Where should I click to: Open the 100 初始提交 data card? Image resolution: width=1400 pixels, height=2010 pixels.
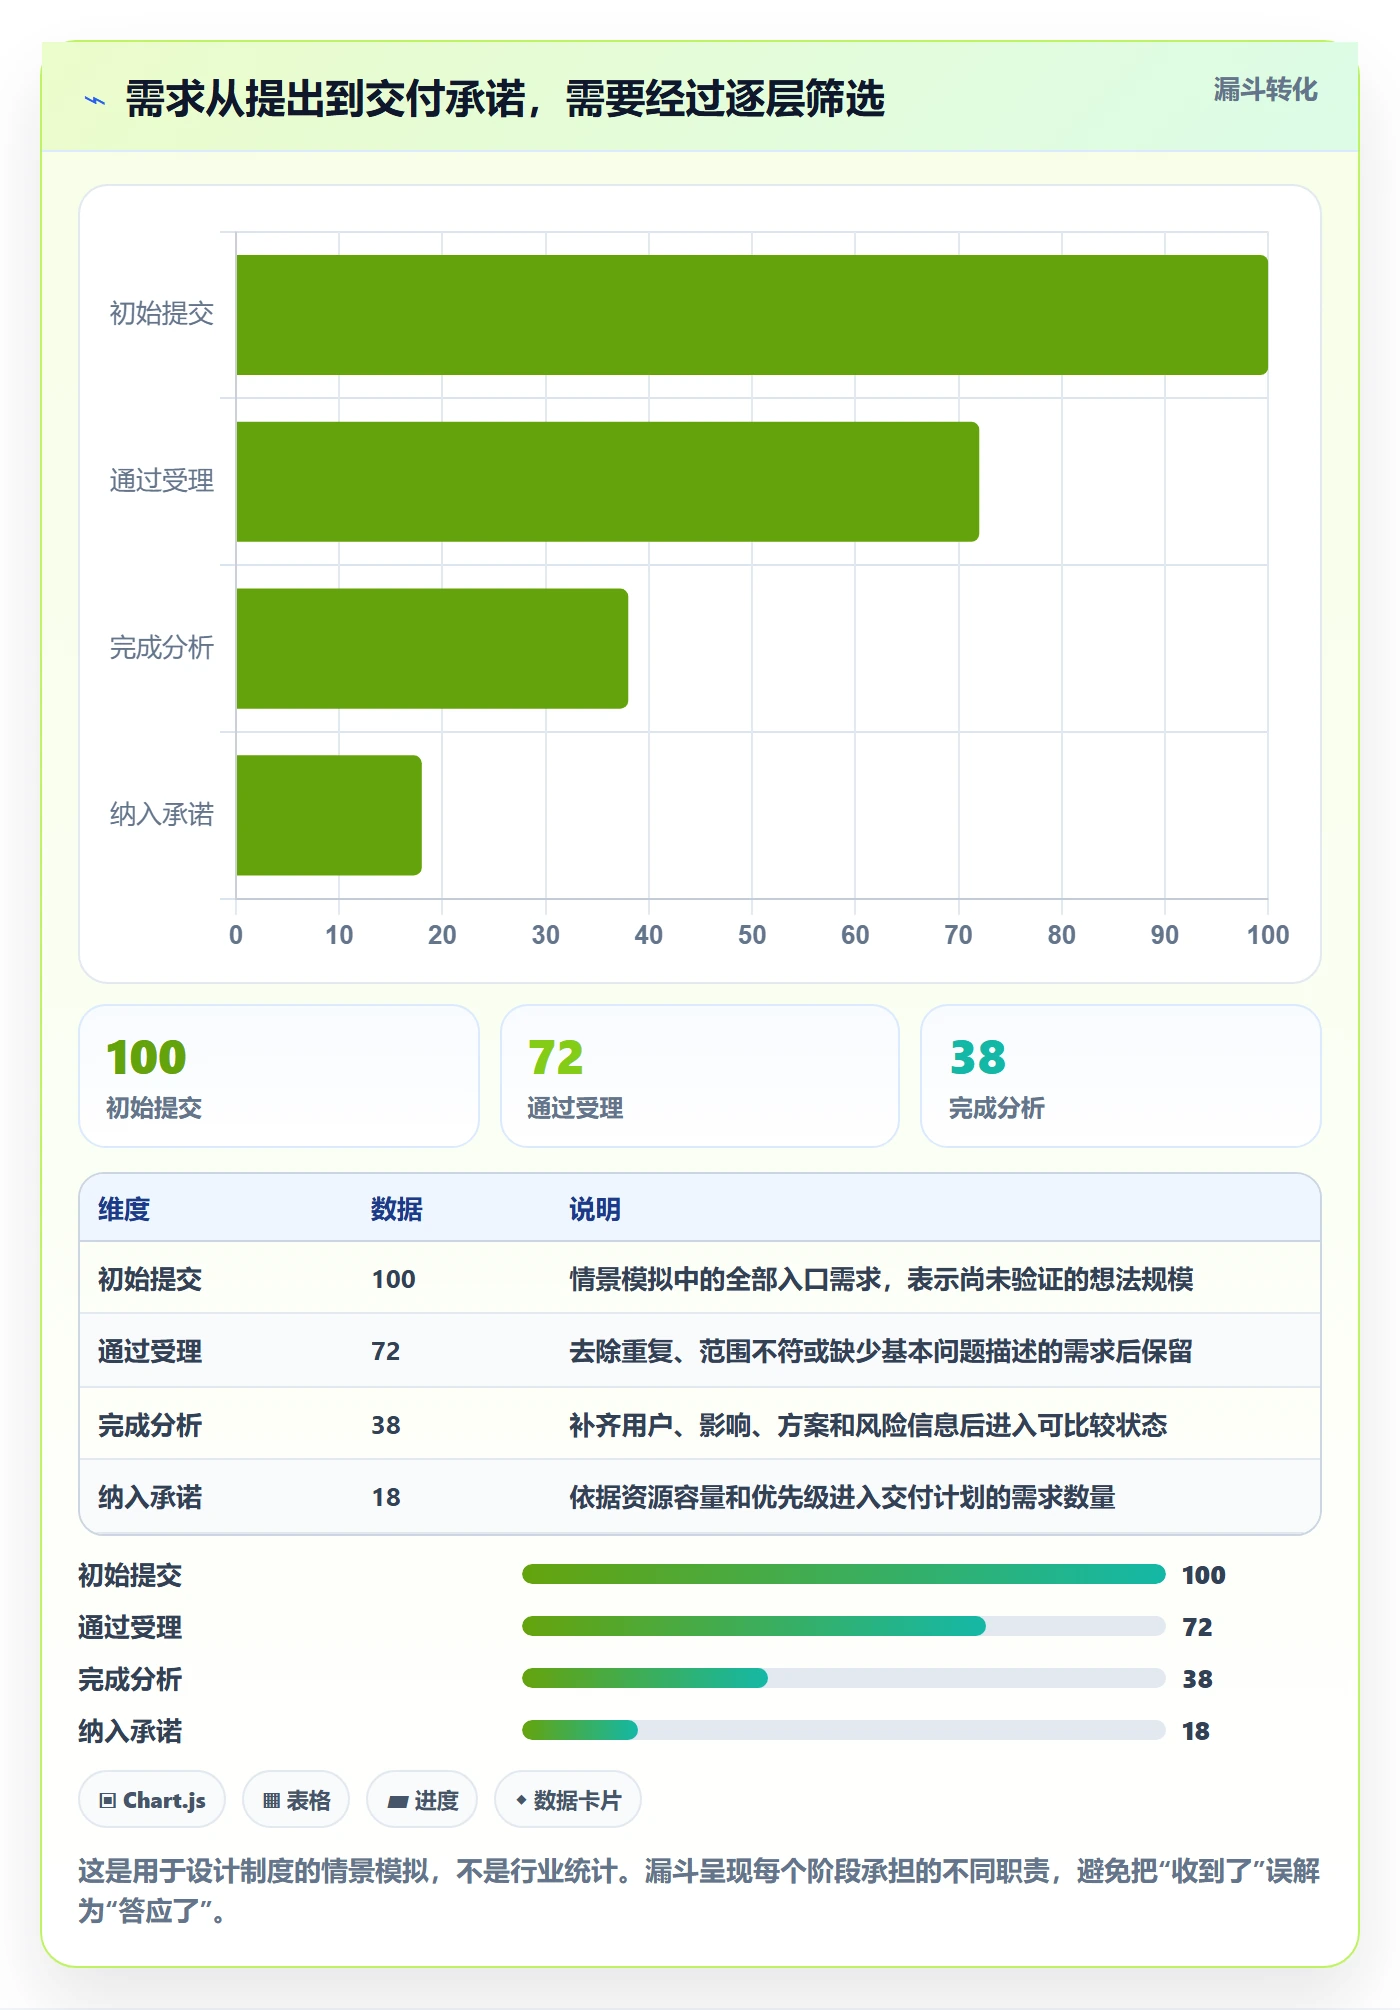coord(279,1076)
